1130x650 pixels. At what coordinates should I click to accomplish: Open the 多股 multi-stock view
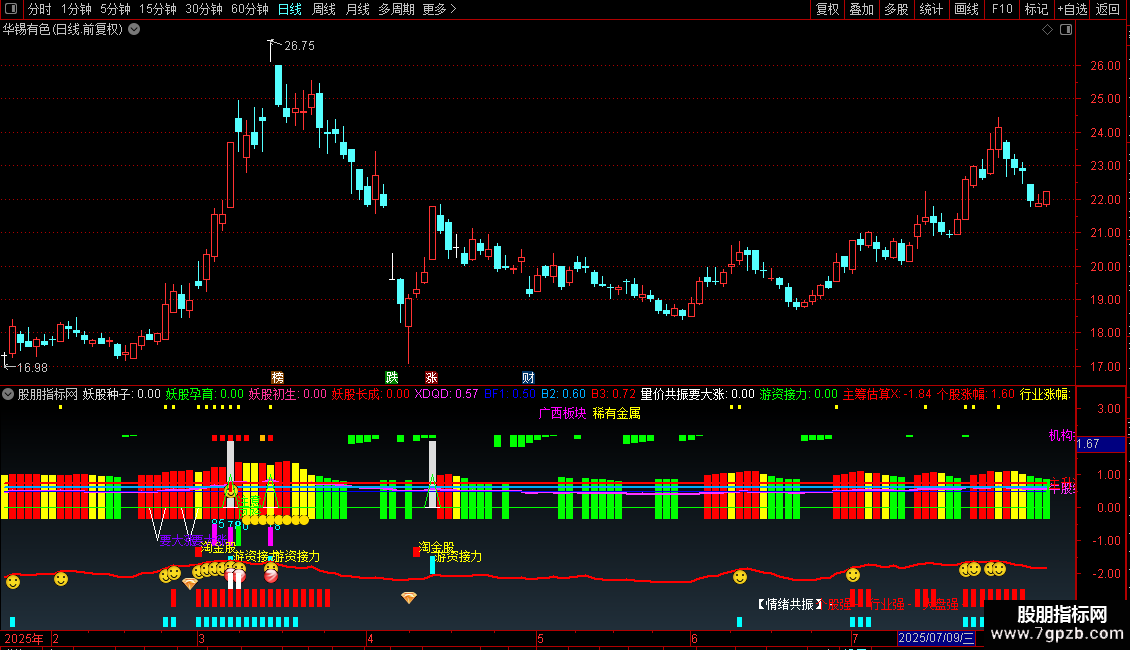click(896, 9)
